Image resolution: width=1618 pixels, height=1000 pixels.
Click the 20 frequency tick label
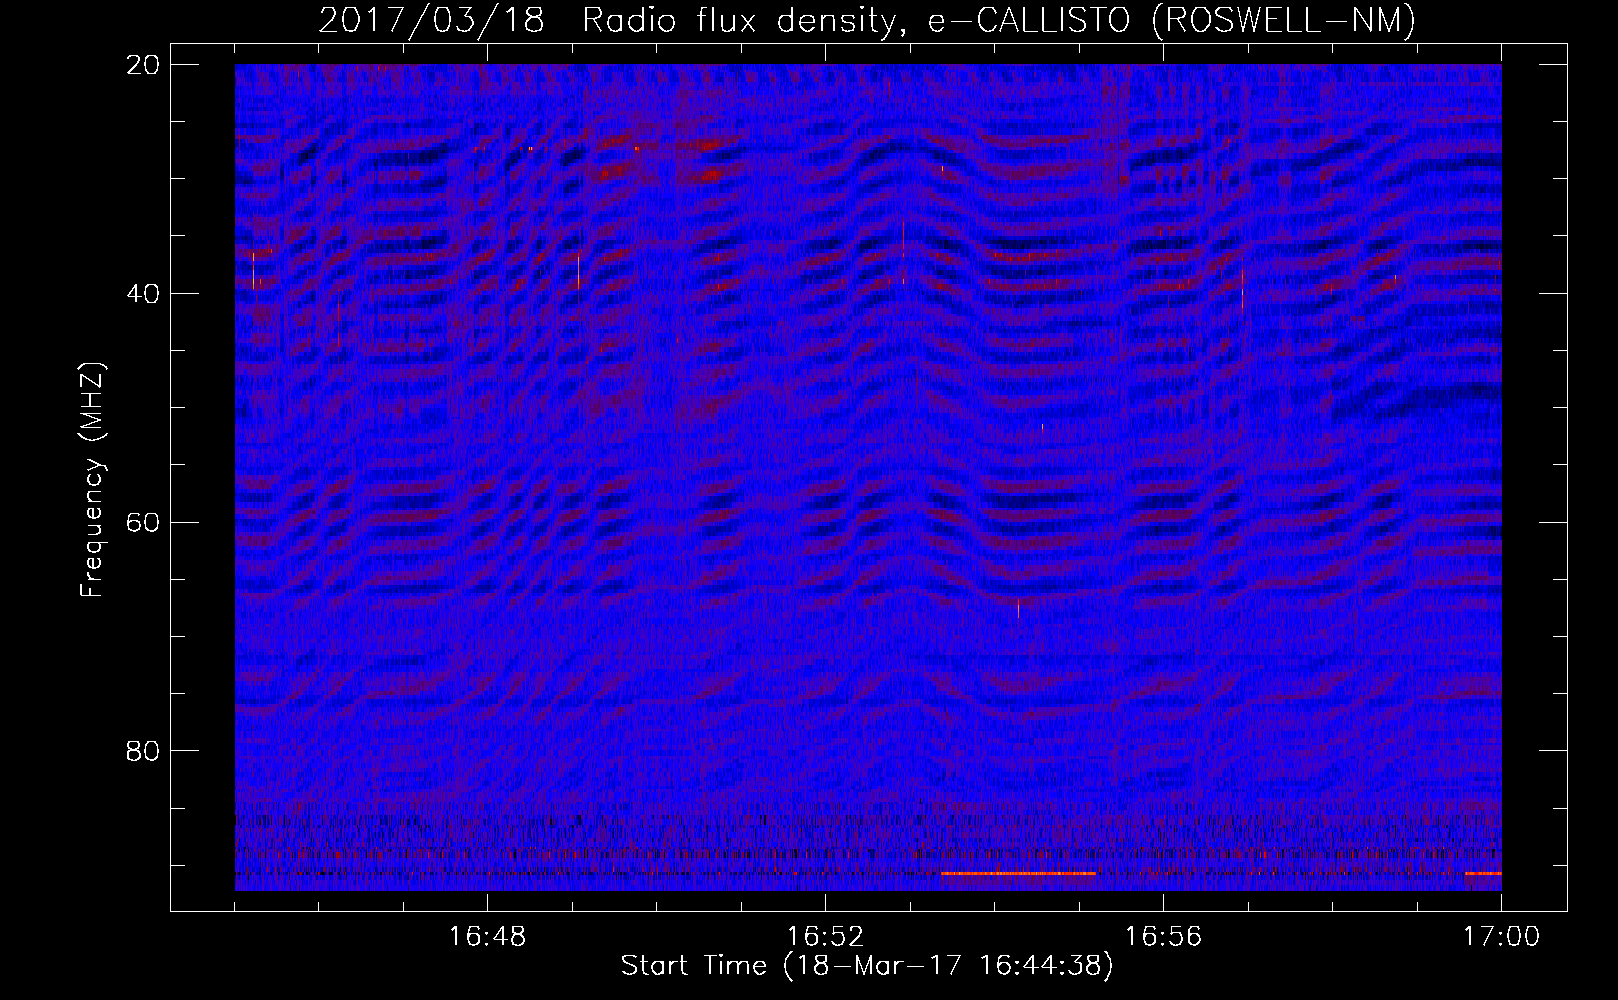coord(143,65)
